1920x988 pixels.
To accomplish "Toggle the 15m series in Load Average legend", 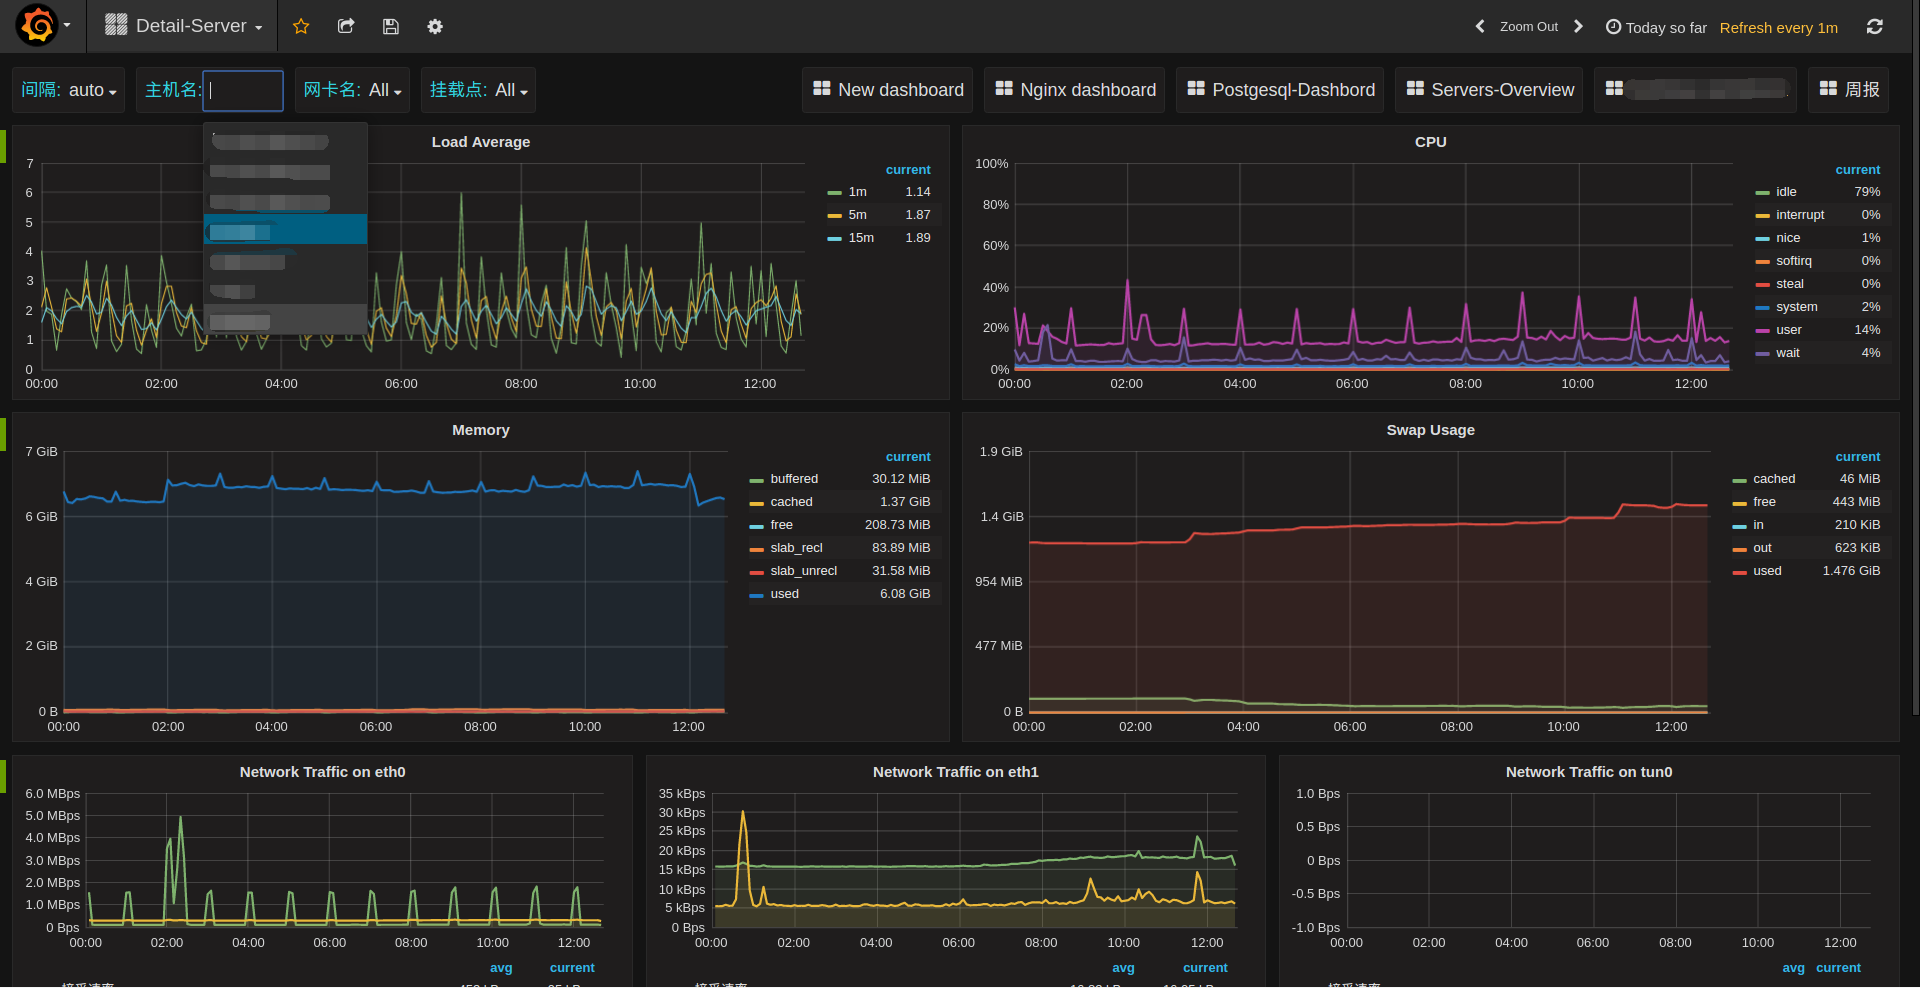I will 860,238.
